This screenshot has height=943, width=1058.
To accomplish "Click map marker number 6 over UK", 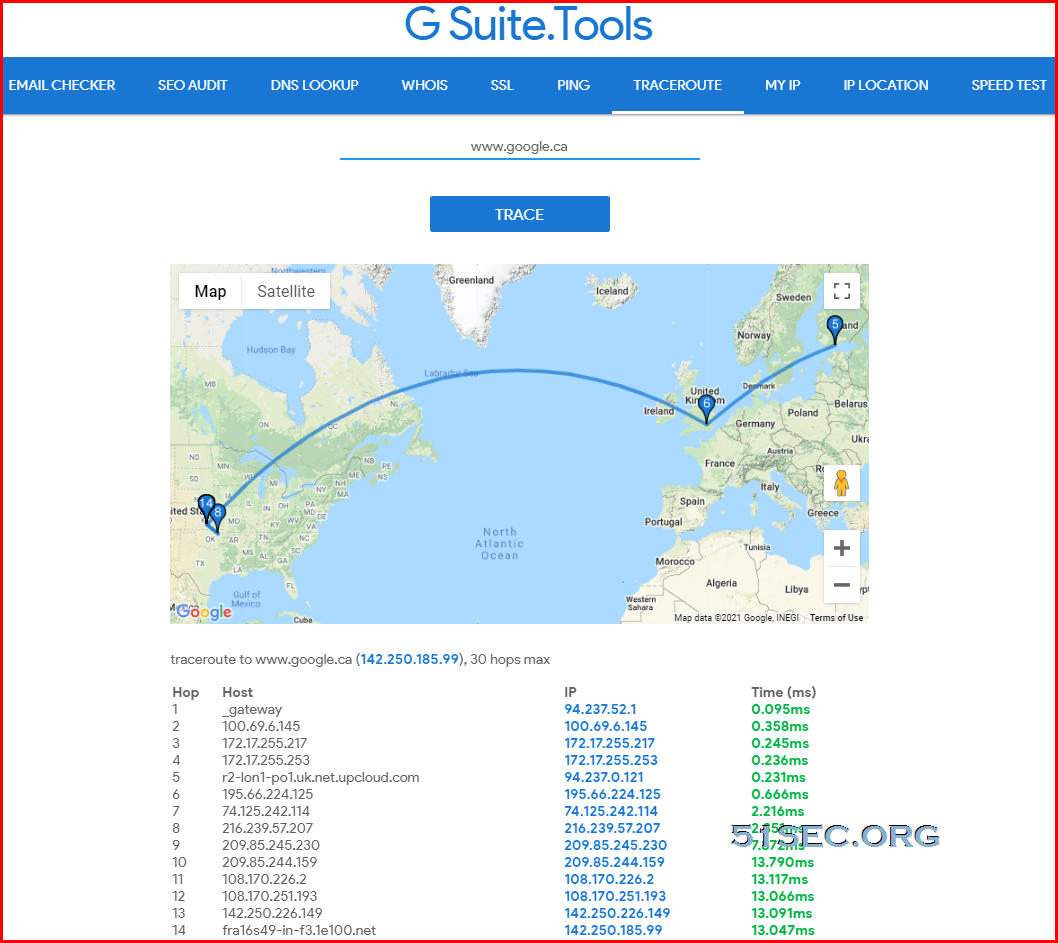I will 706,409.
